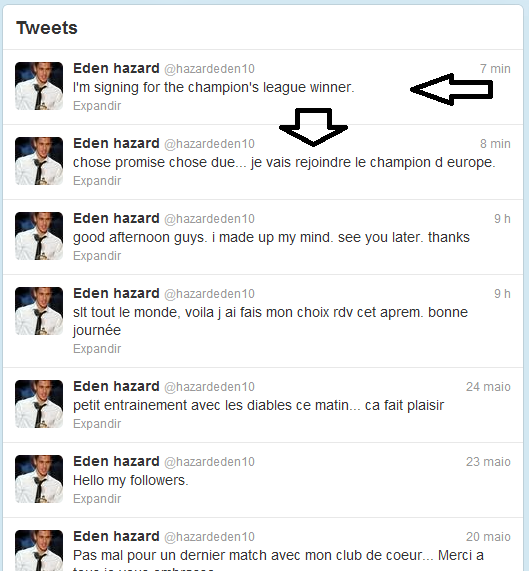Click @hazardeden10 handle in 'Hello my followers' tweet
Image resolution: width=529 pixels, height=571 pixels.
[209, 462]
